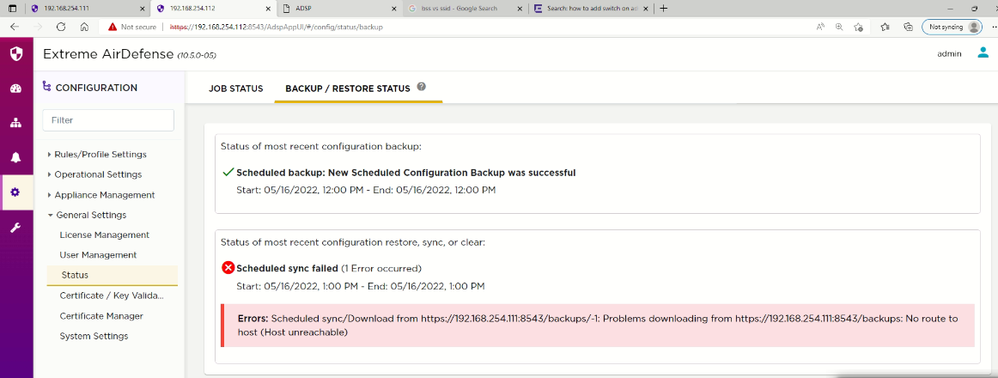Select the Configuration gear icon in sidebar
The height and width of the screenshot is (378, 998).
click(16, 192)
